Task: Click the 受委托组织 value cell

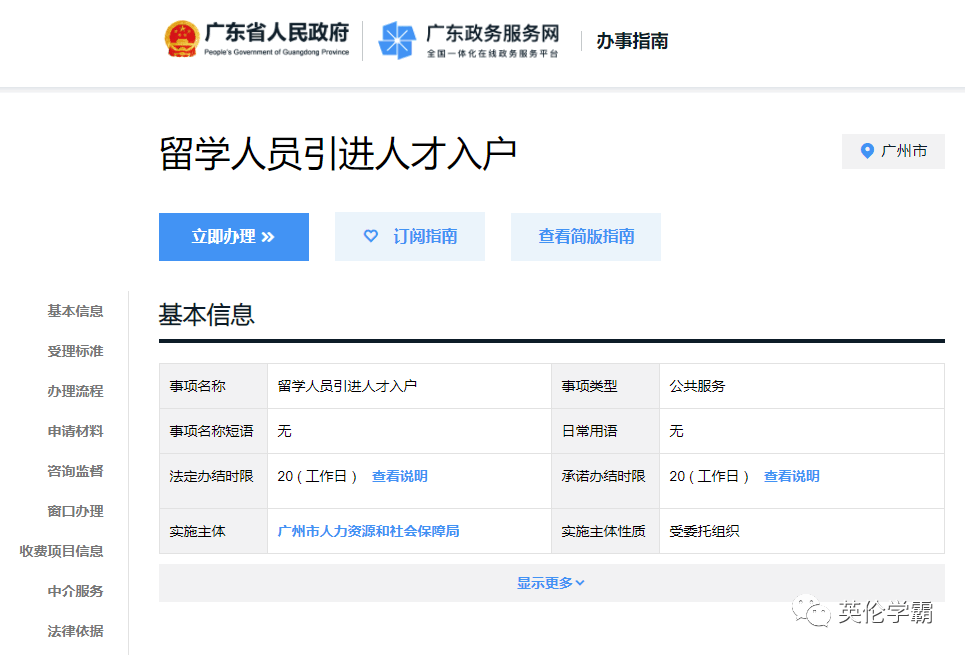Action: [x=802, y=531]
